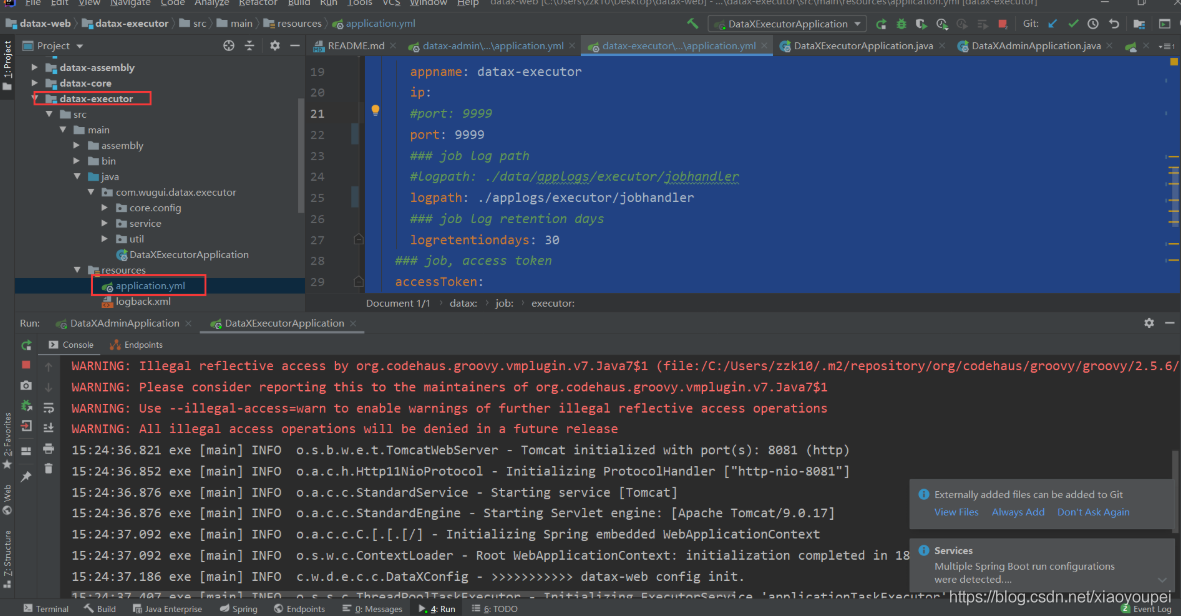
Task: Switch to DataXAdminApplication run tab
Action: 124,323
